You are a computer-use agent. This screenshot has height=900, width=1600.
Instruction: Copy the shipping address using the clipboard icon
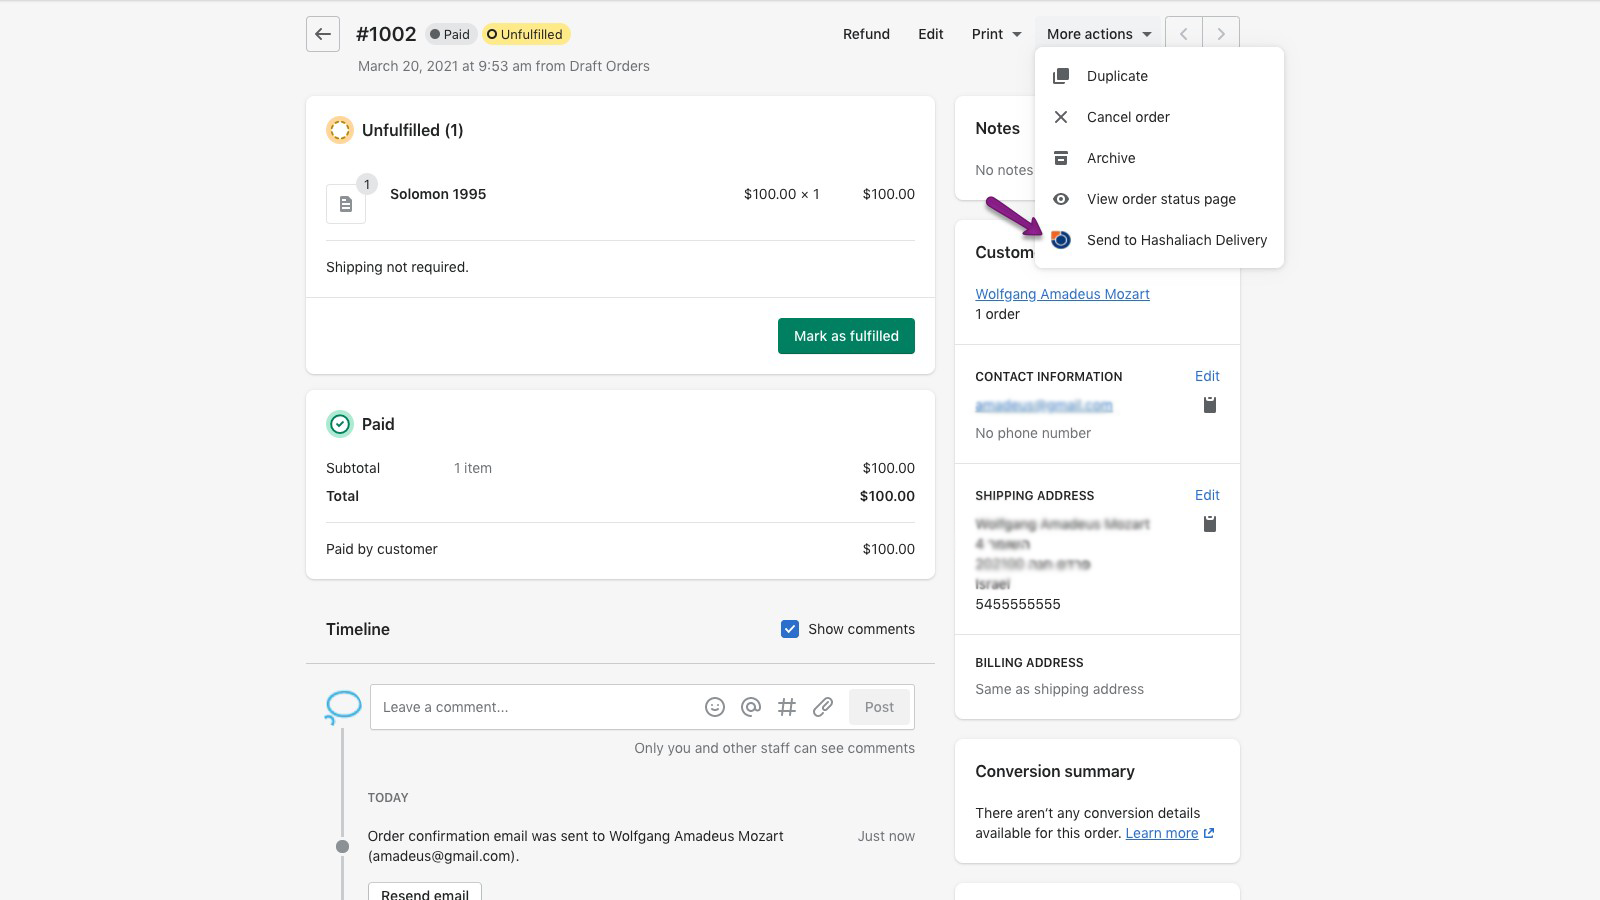pyautogui.click(x=1210, y=523)
